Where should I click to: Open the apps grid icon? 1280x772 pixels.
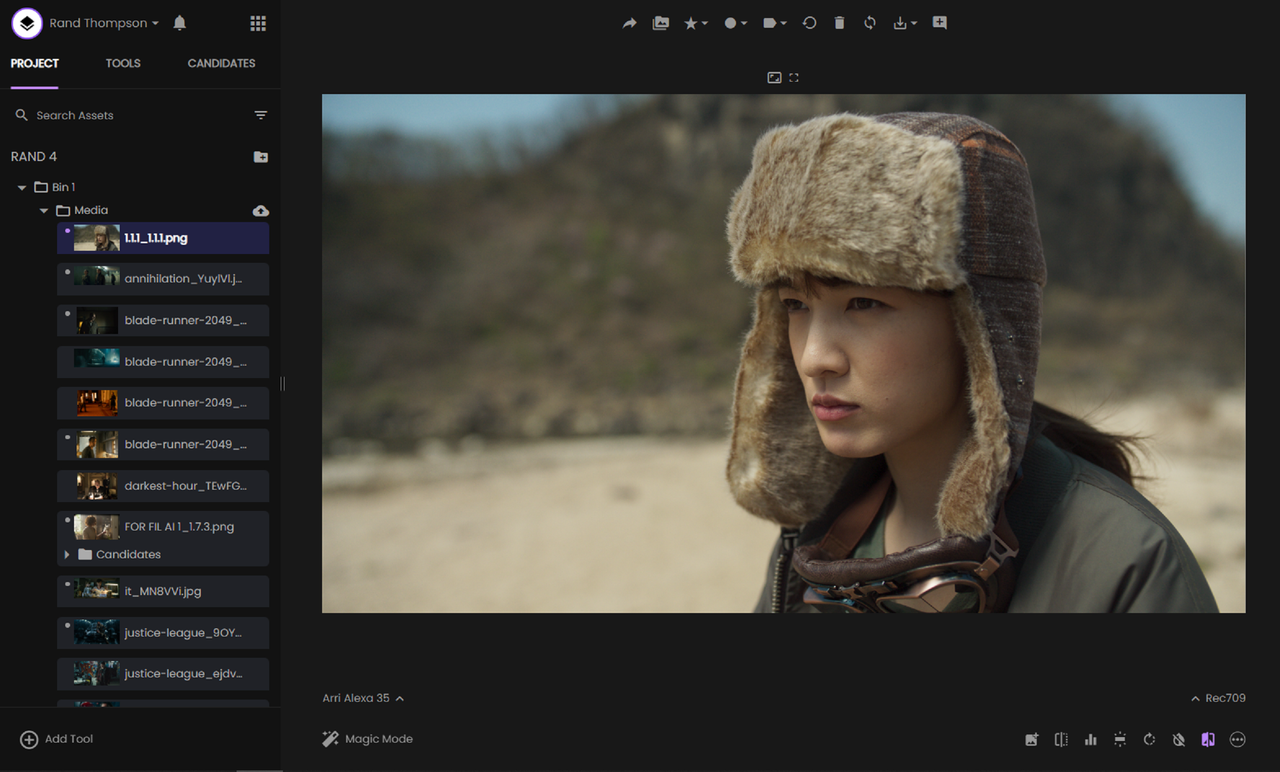(258, 23)
